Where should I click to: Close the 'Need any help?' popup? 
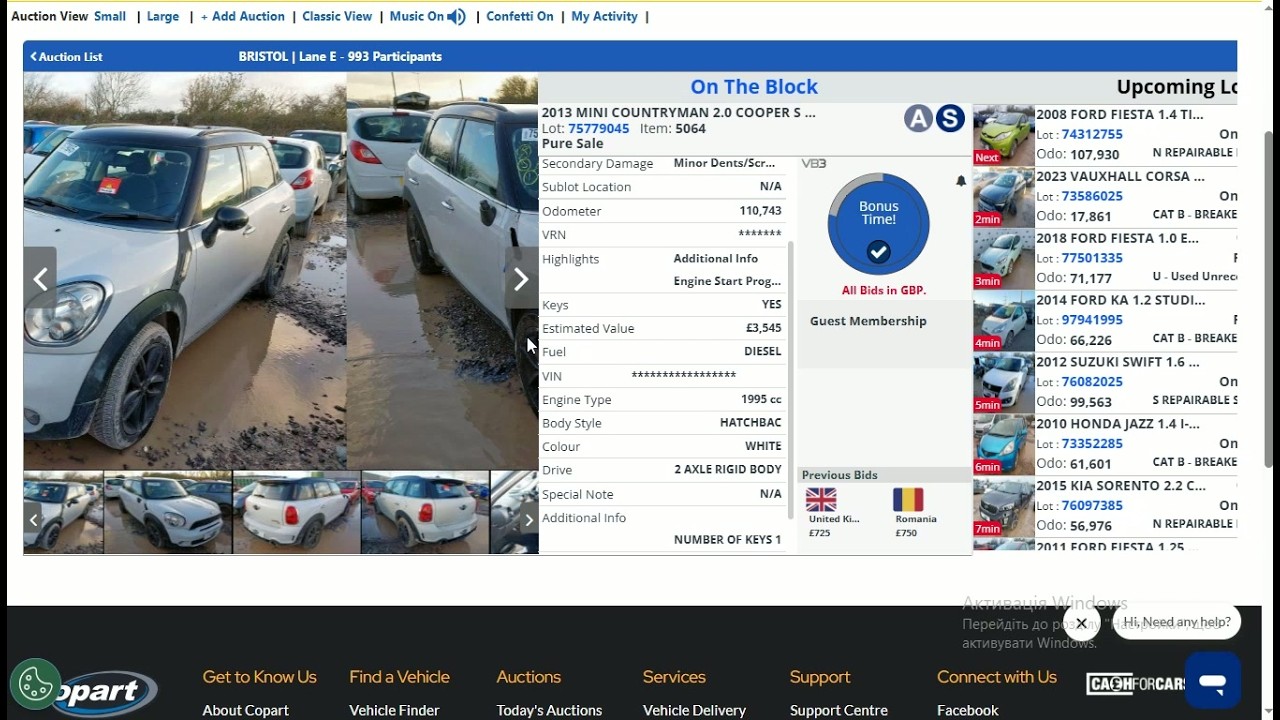(x=1081, y=623)
